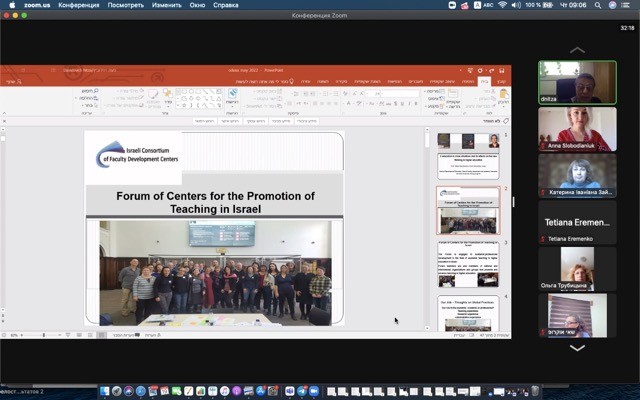The width and height of the screenshot is (640, 400).
Task: Click the Tetiana Eremenko participant tile
Action: [577, 220]
